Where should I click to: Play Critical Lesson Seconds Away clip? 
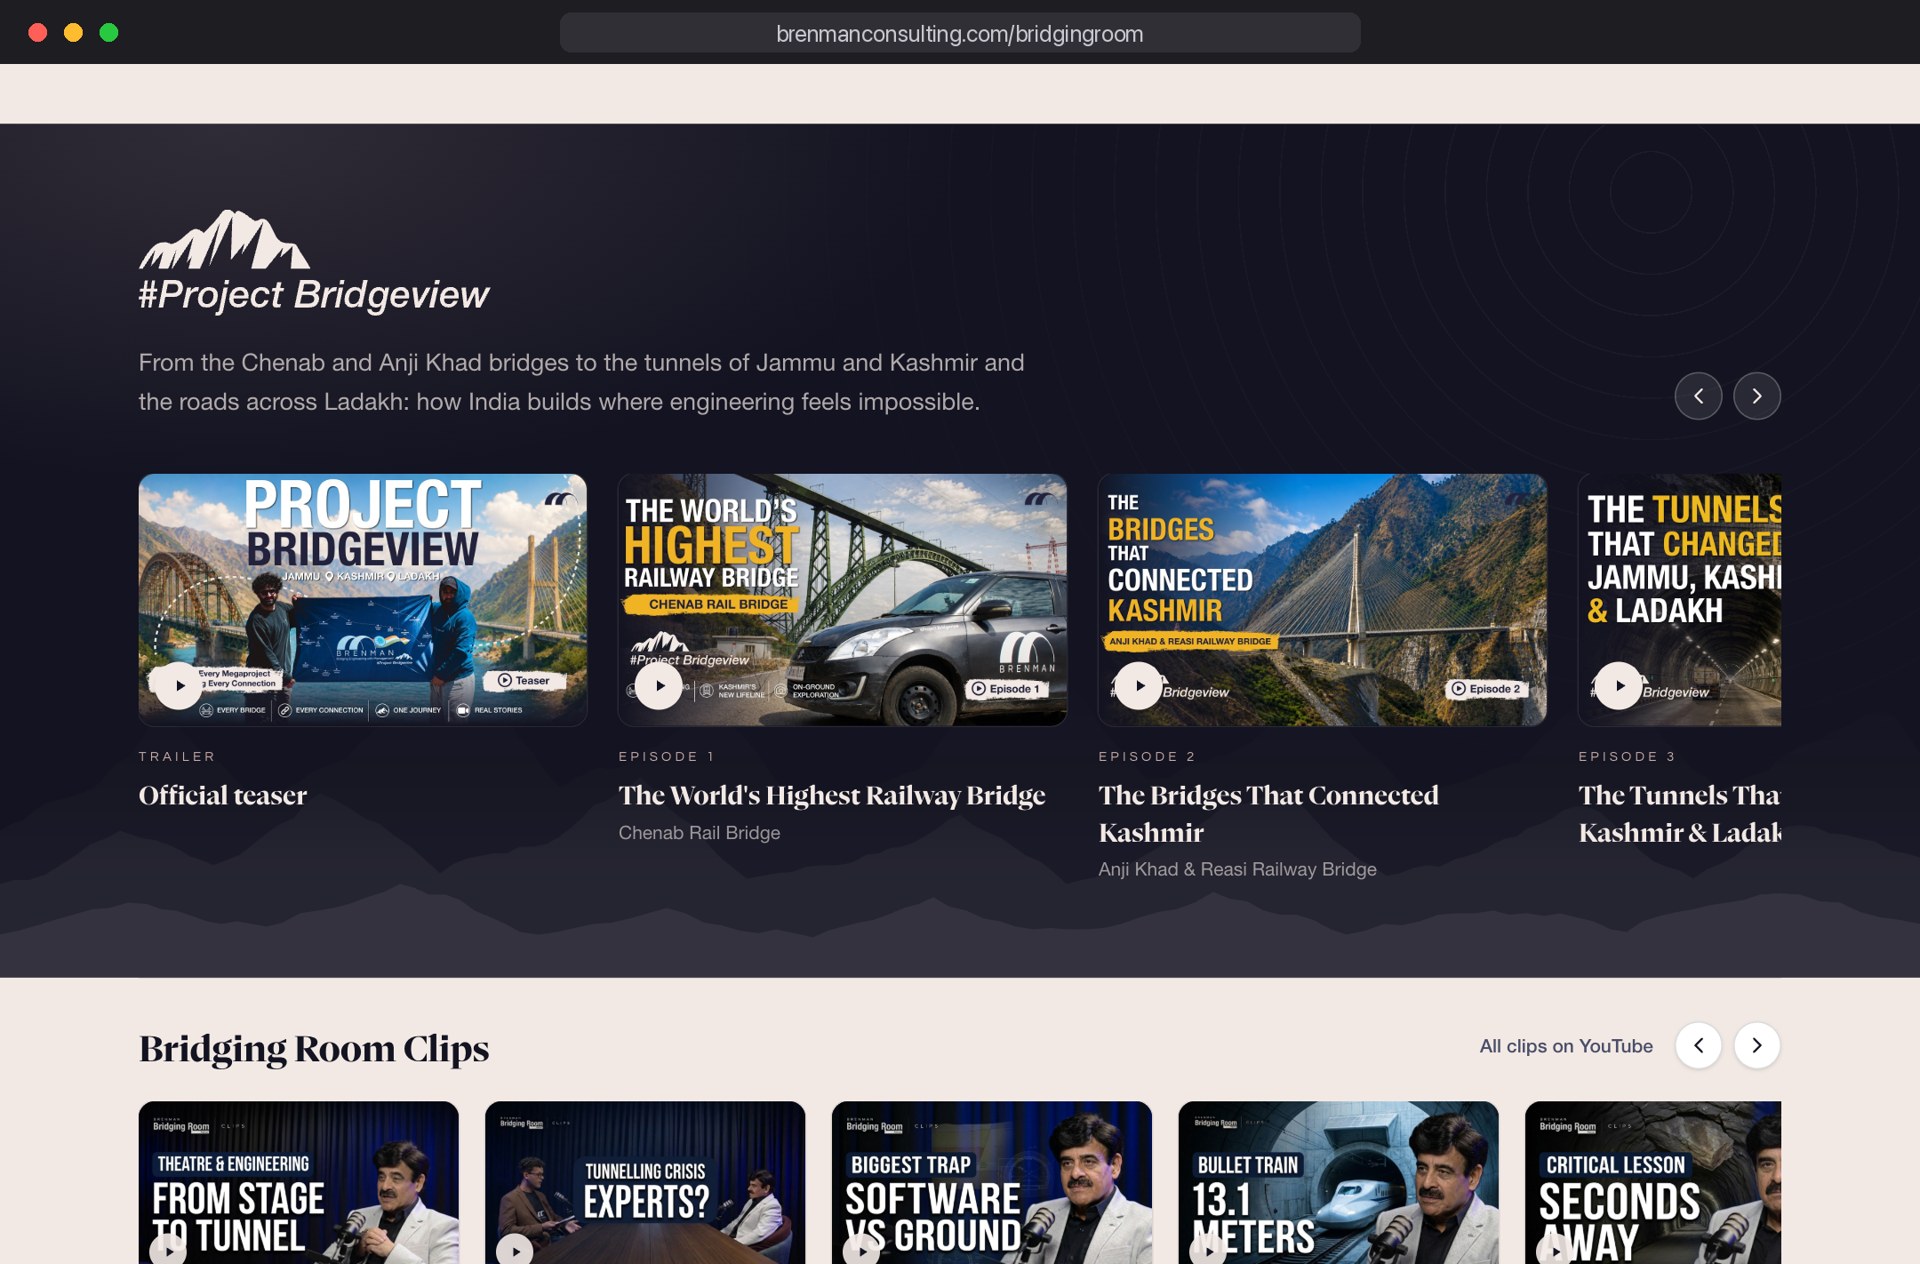point(1555,1251)
